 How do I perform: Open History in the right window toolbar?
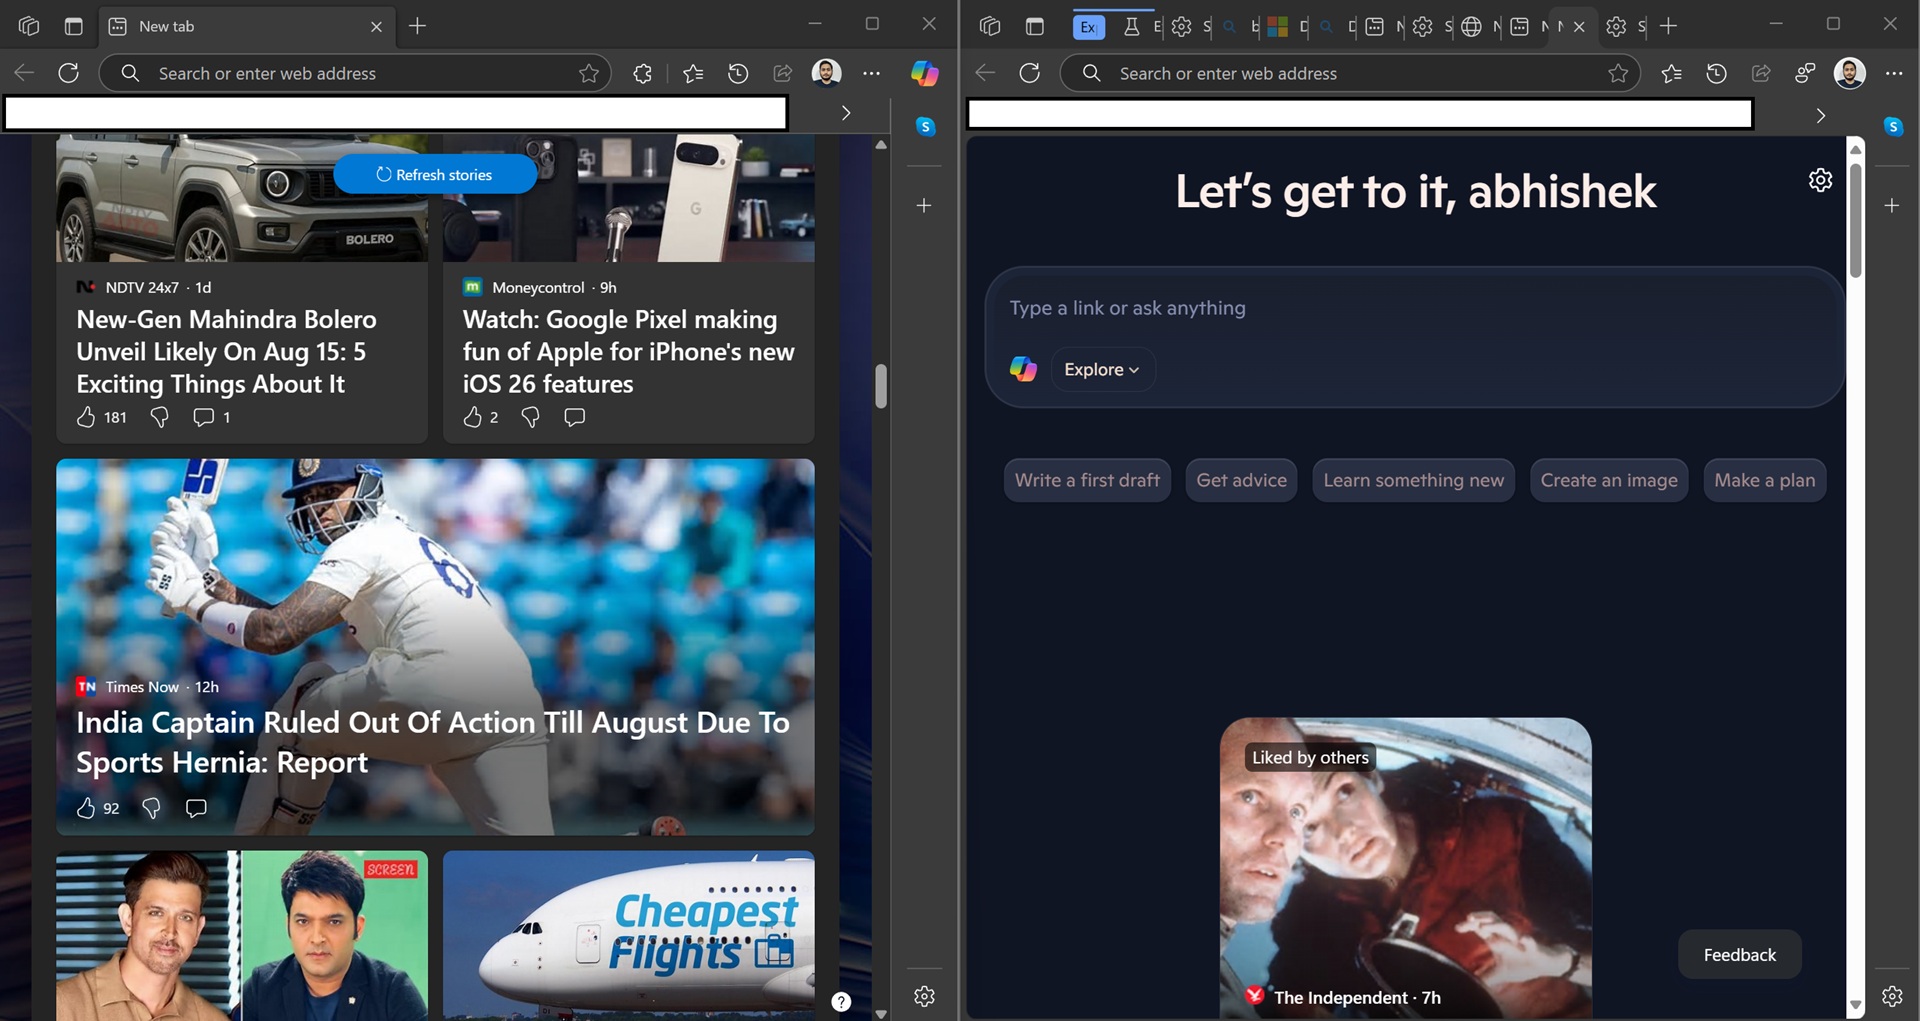pyautogui.click(x=1716, y=73)
